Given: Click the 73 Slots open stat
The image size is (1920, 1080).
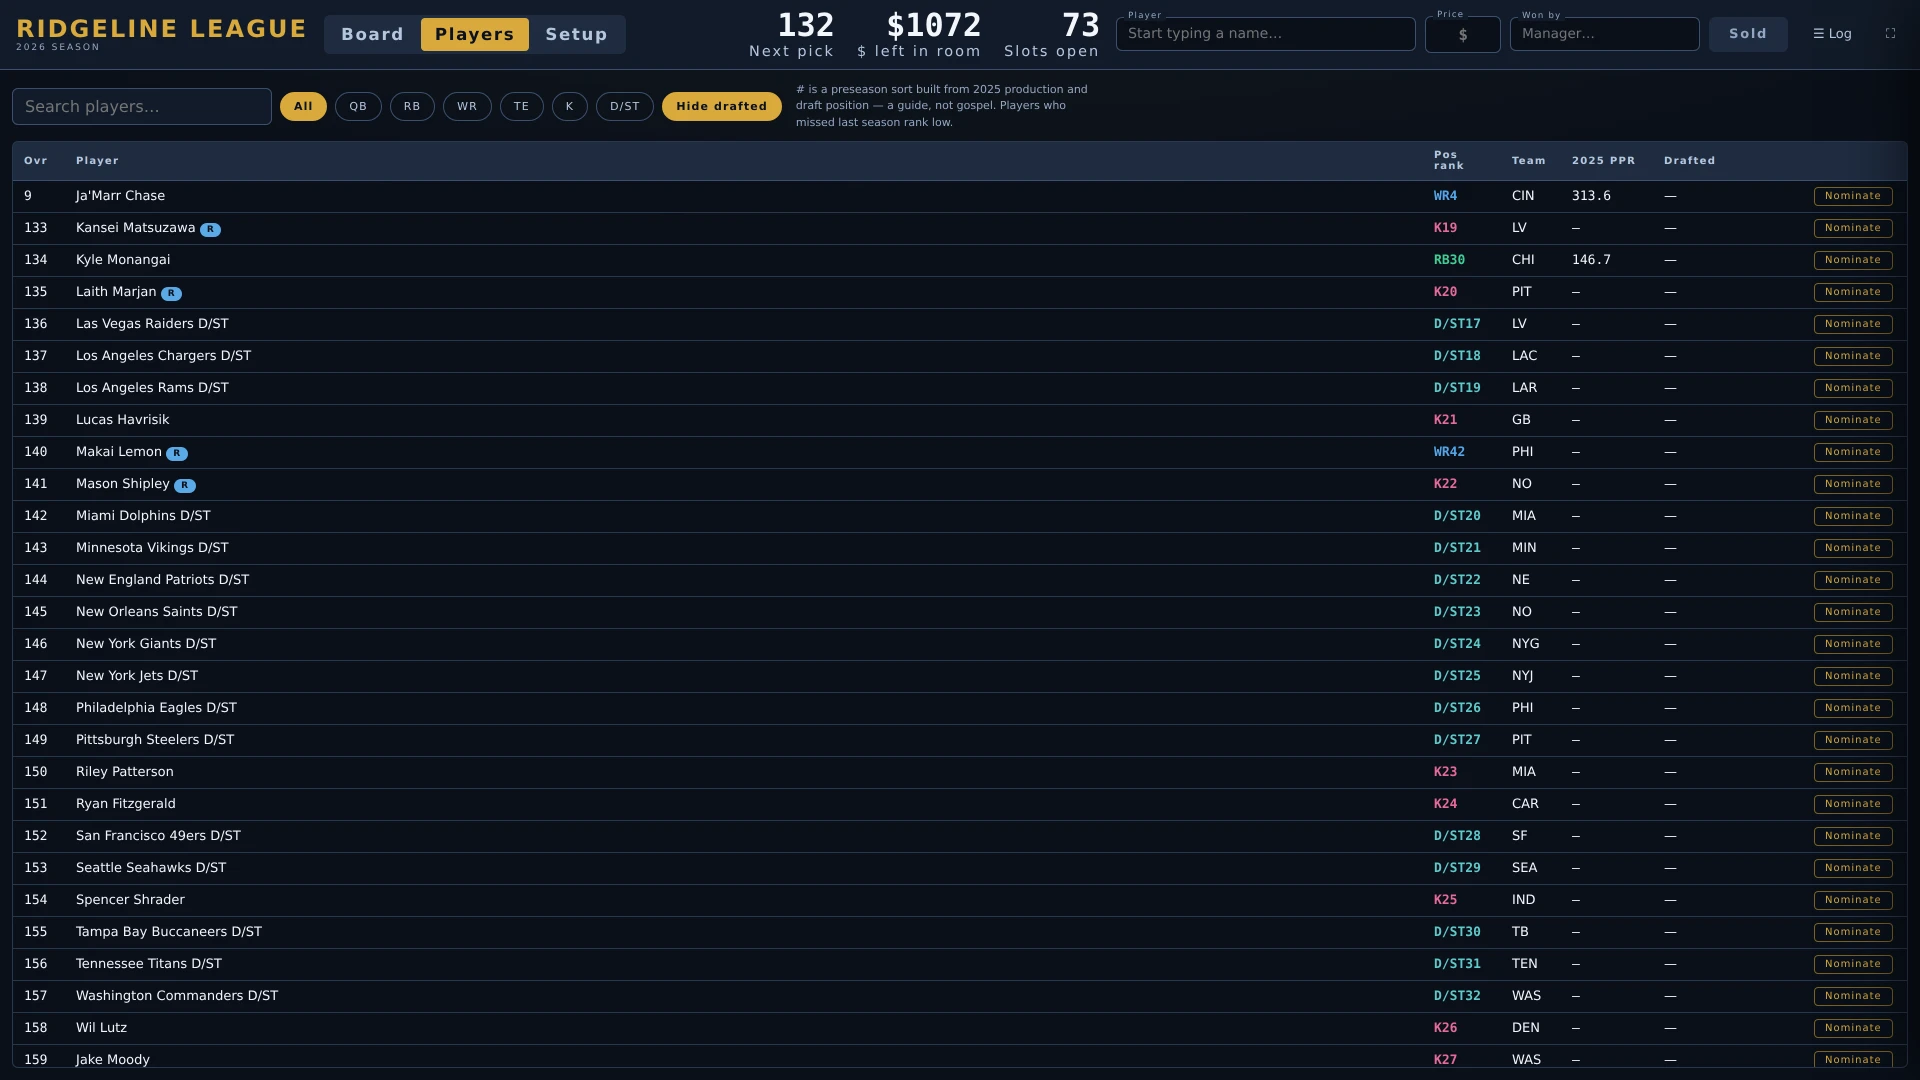Looking at the screenshot, I should [x=1051, y=34].
